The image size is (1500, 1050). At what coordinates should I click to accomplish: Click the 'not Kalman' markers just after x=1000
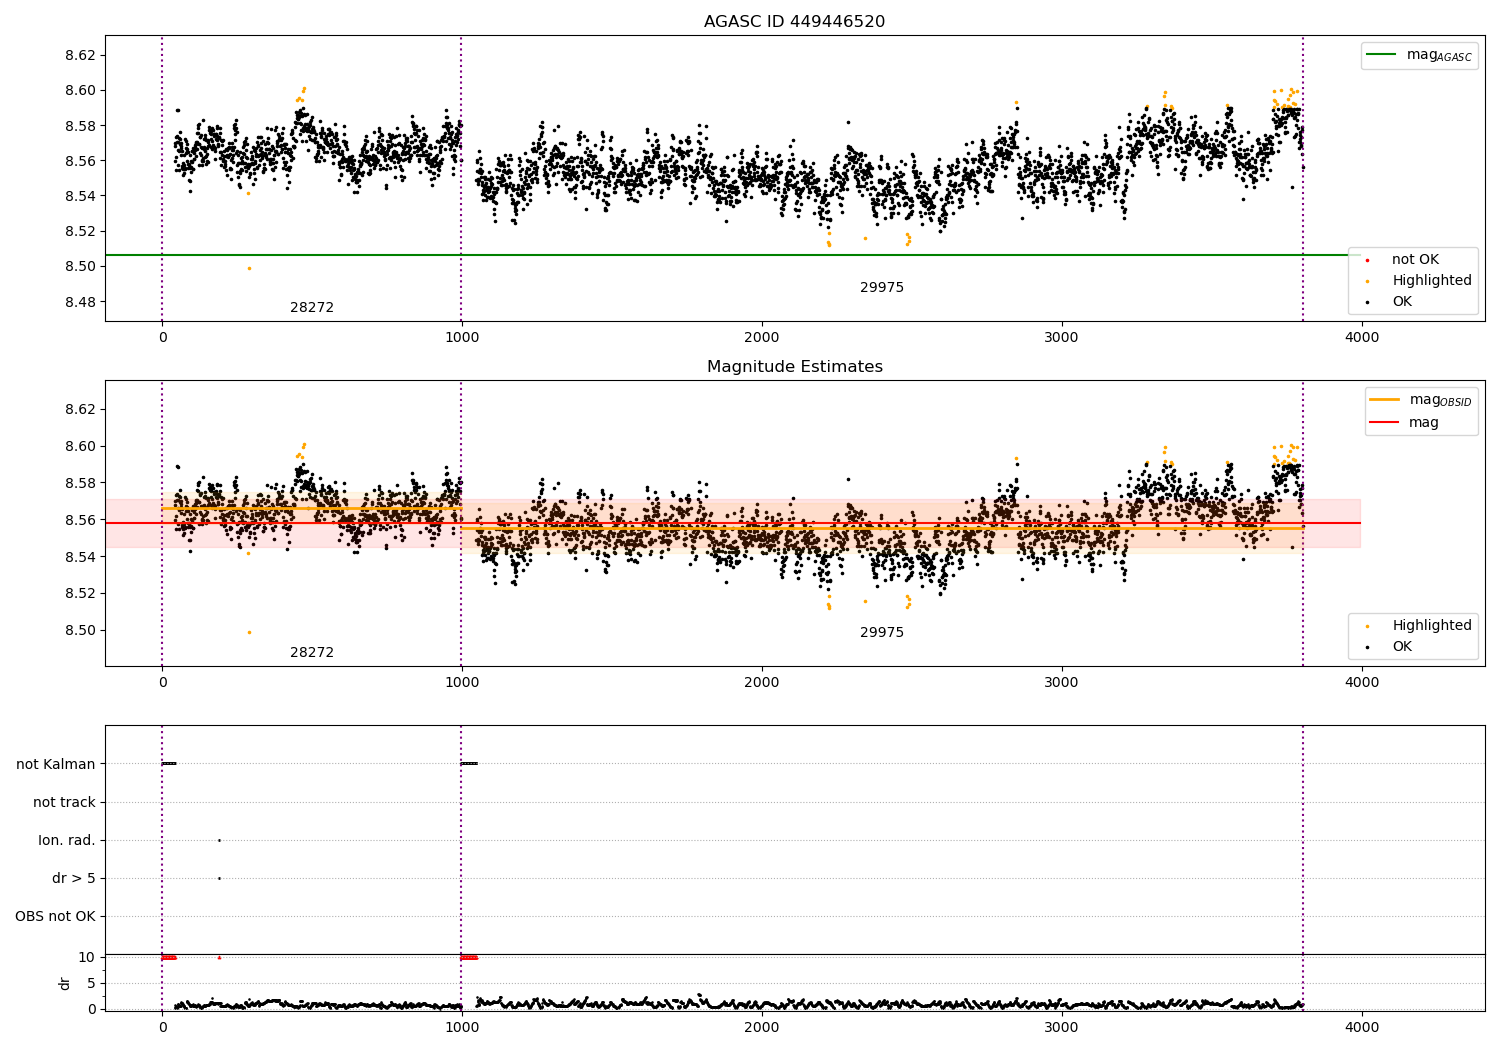[x=469, y=764]
